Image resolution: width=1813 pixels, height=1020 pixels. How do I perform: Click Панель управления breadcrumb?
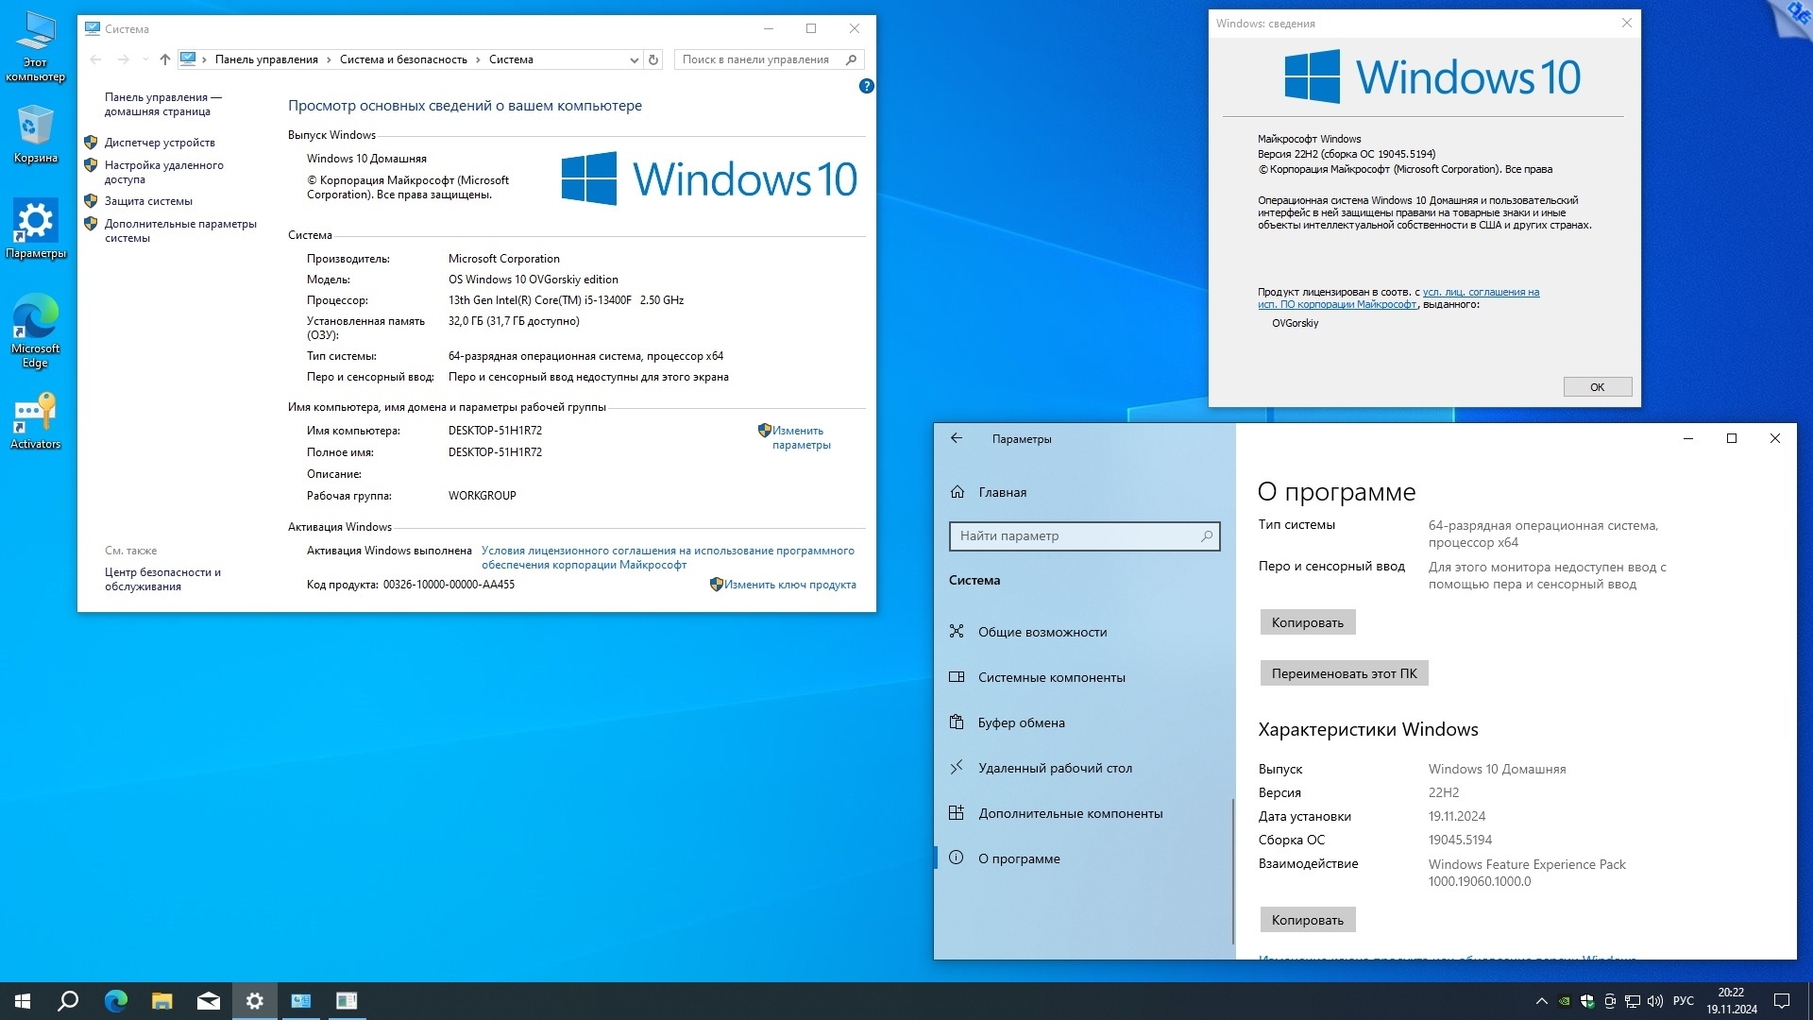click(266, 60)
